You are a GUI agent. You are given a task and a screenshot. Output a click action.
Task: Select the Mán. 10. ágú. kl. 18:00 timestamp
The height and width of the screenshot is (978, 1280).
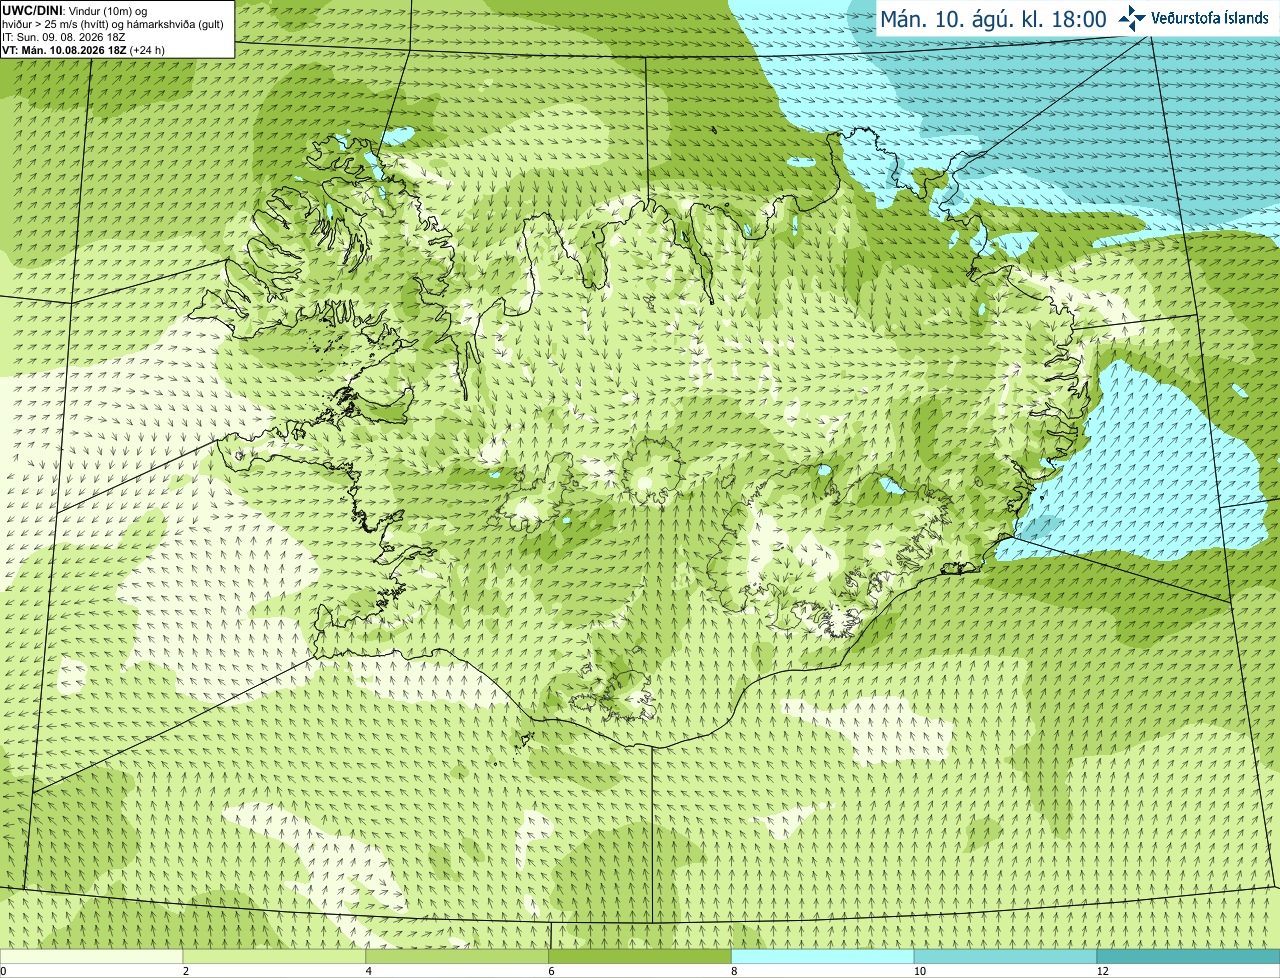[x=993, y=19]
